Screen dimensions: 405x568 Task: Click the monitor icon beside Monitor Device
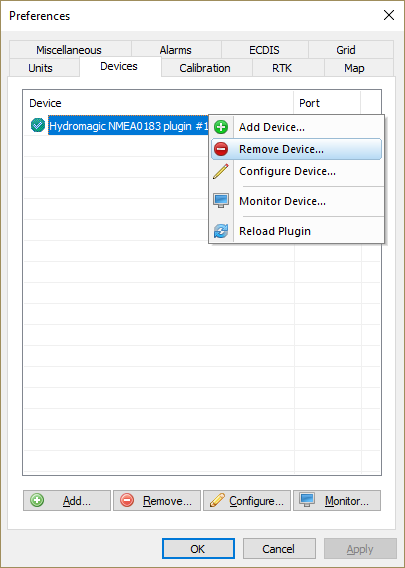point(221,201)
